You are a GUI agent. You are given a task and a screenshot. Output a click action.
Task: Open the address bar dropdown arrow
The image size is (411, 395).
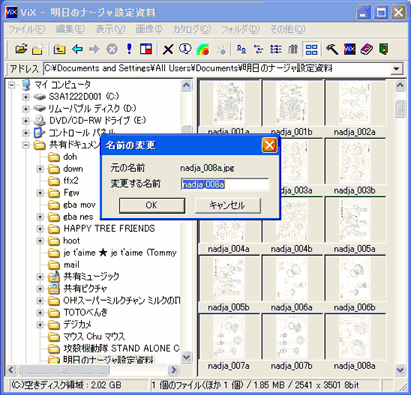(396, 69)
